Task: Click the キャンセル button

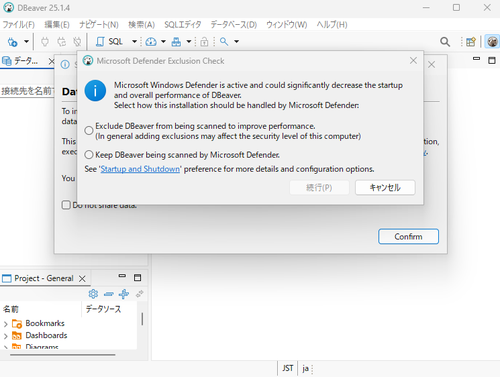Action: [385, 188]
